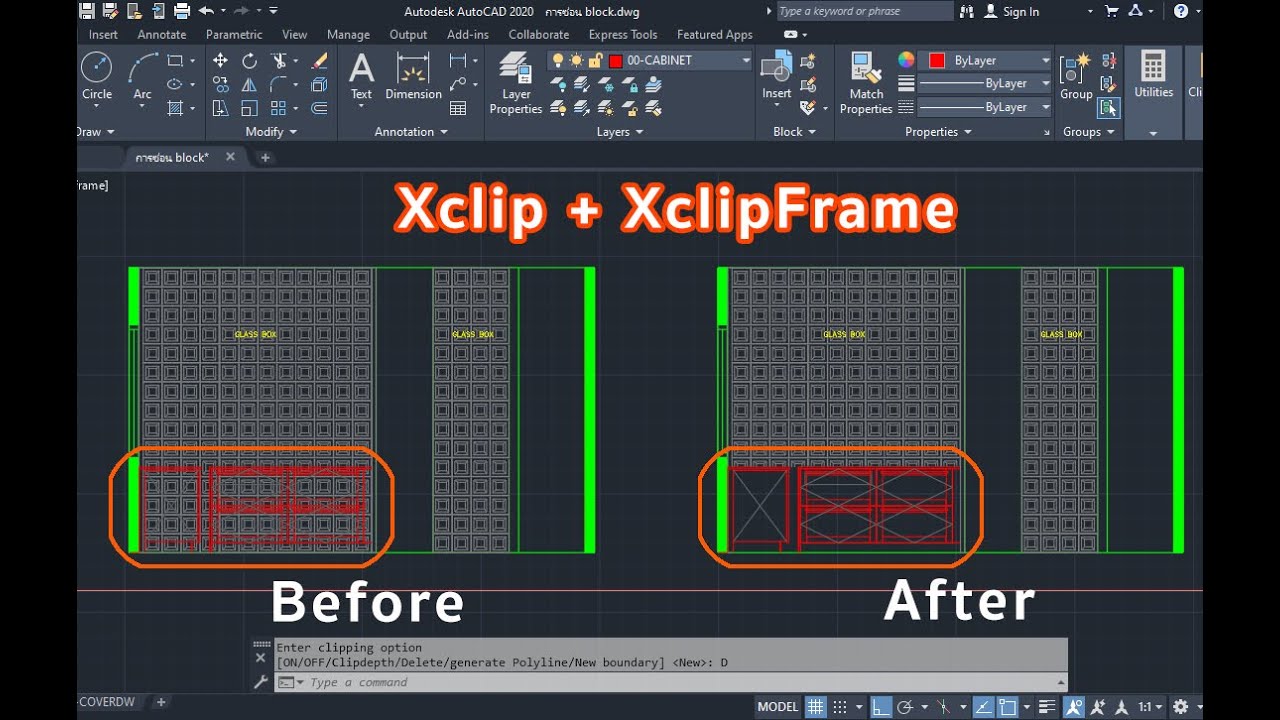This screenshot has width=1280, height=720.
Task: Expand the Groups panel
Action: click(1088, 132)
